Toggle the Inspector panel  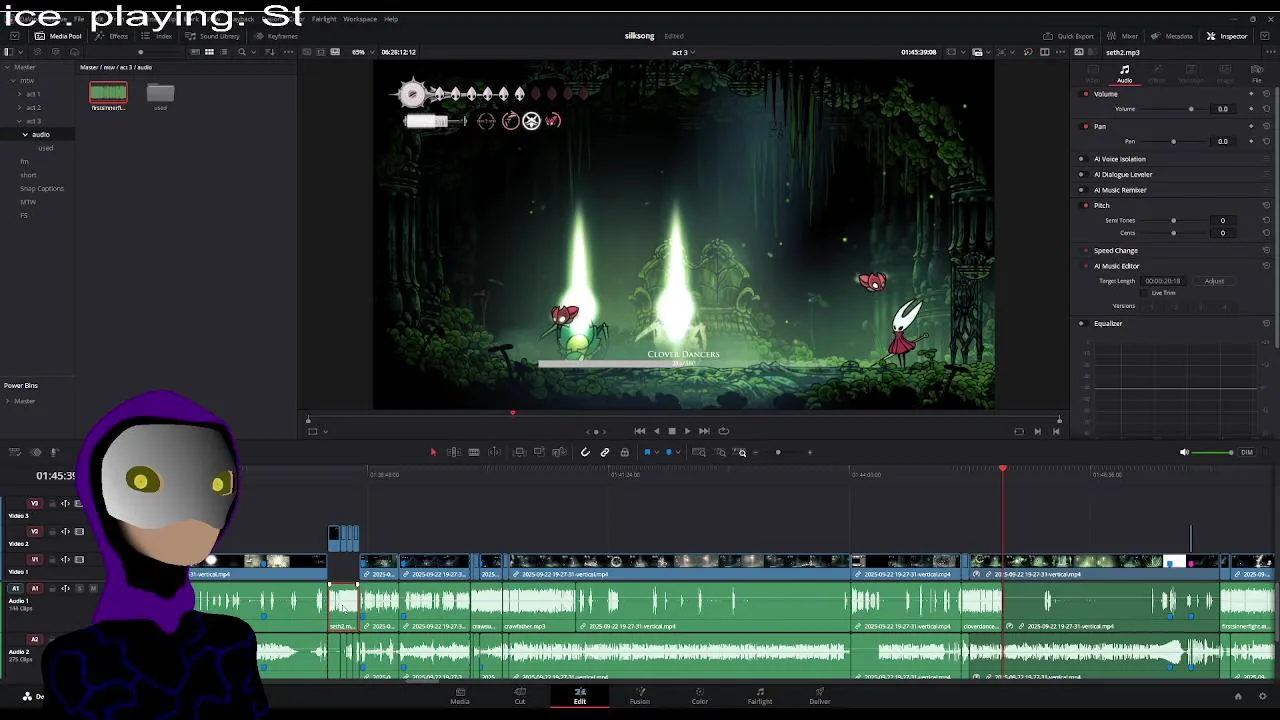coord(1227,36)
